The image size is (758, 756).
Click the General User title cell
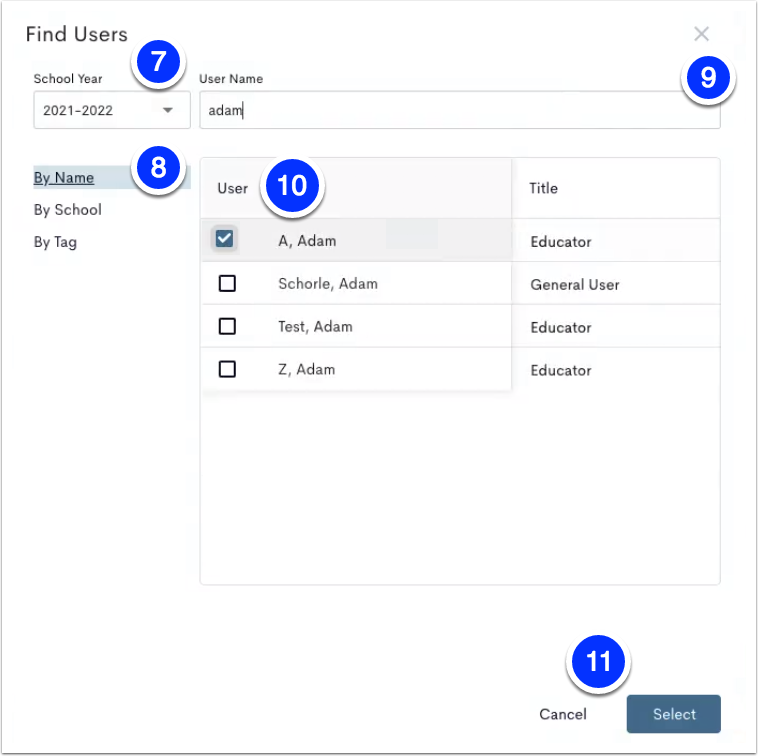click(x=575, y=285)
